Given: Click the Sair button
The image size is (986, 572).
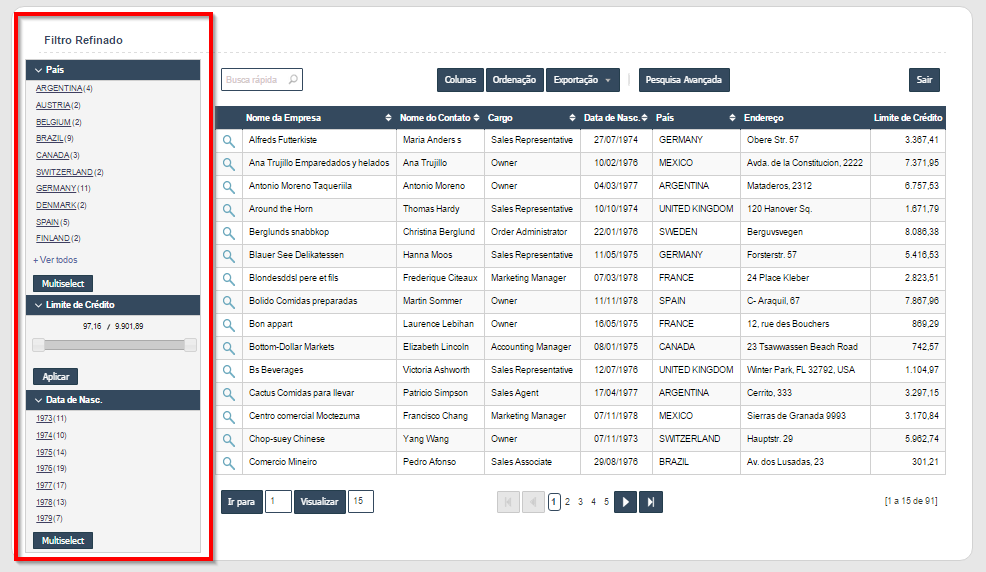Looking at the screenshot, I should pos(924,80).
